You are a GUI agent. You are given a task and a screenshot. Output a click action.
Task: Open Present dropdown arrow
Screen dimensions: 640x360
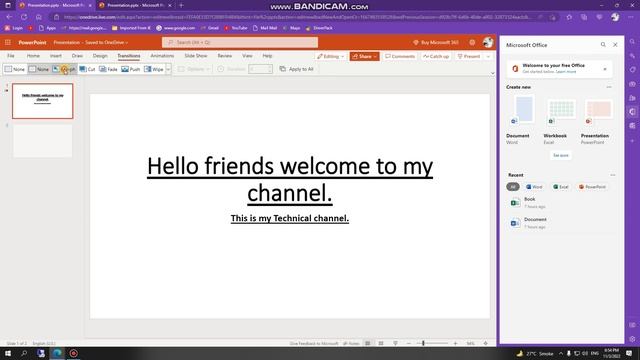tap(488, 56)
